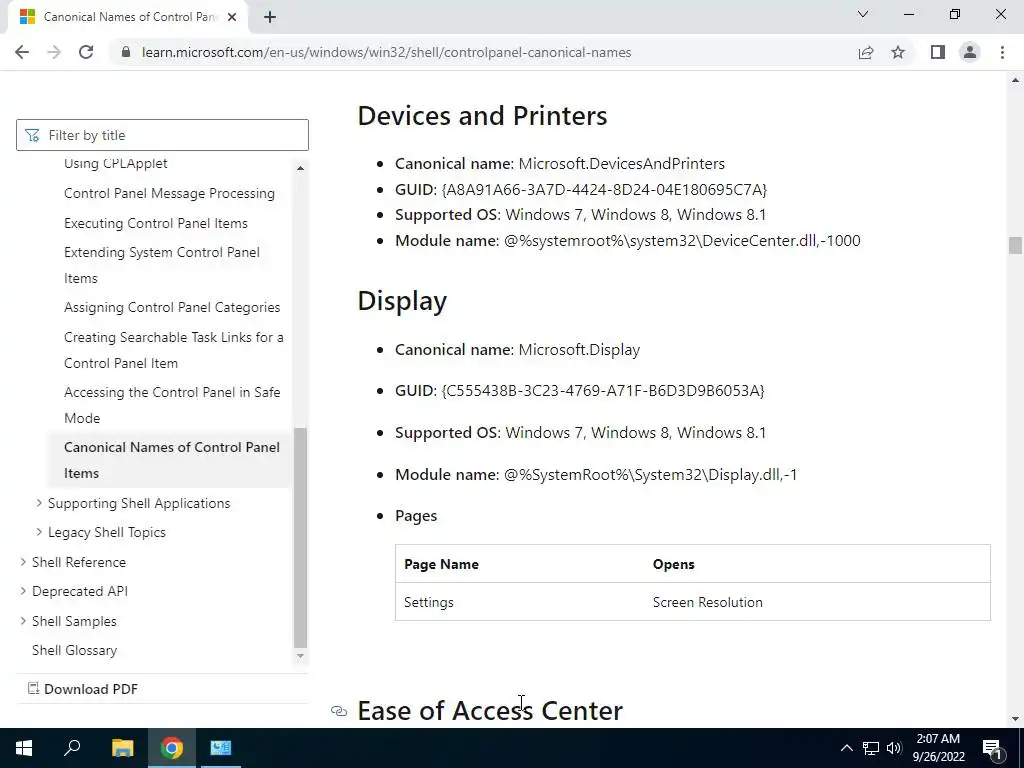Click the Ease of Access Center heading

point(490,711)
